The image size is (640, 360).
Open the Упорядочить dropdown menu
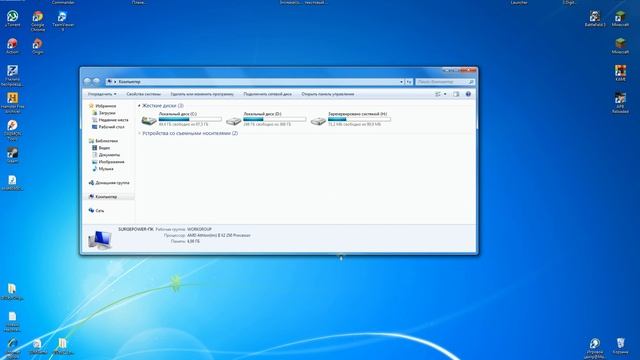(x=102, y=94)
